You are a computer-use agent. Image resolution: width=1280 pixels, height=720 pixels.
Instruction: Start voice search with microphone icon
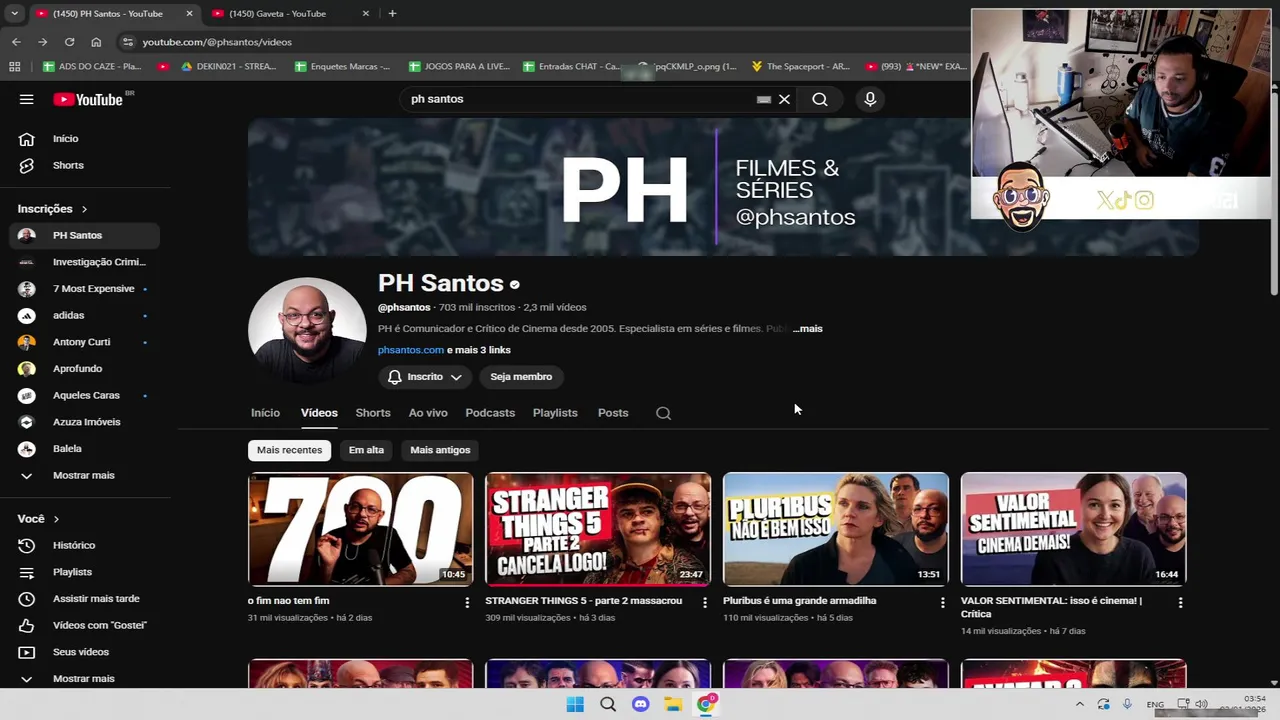(870, 99)
